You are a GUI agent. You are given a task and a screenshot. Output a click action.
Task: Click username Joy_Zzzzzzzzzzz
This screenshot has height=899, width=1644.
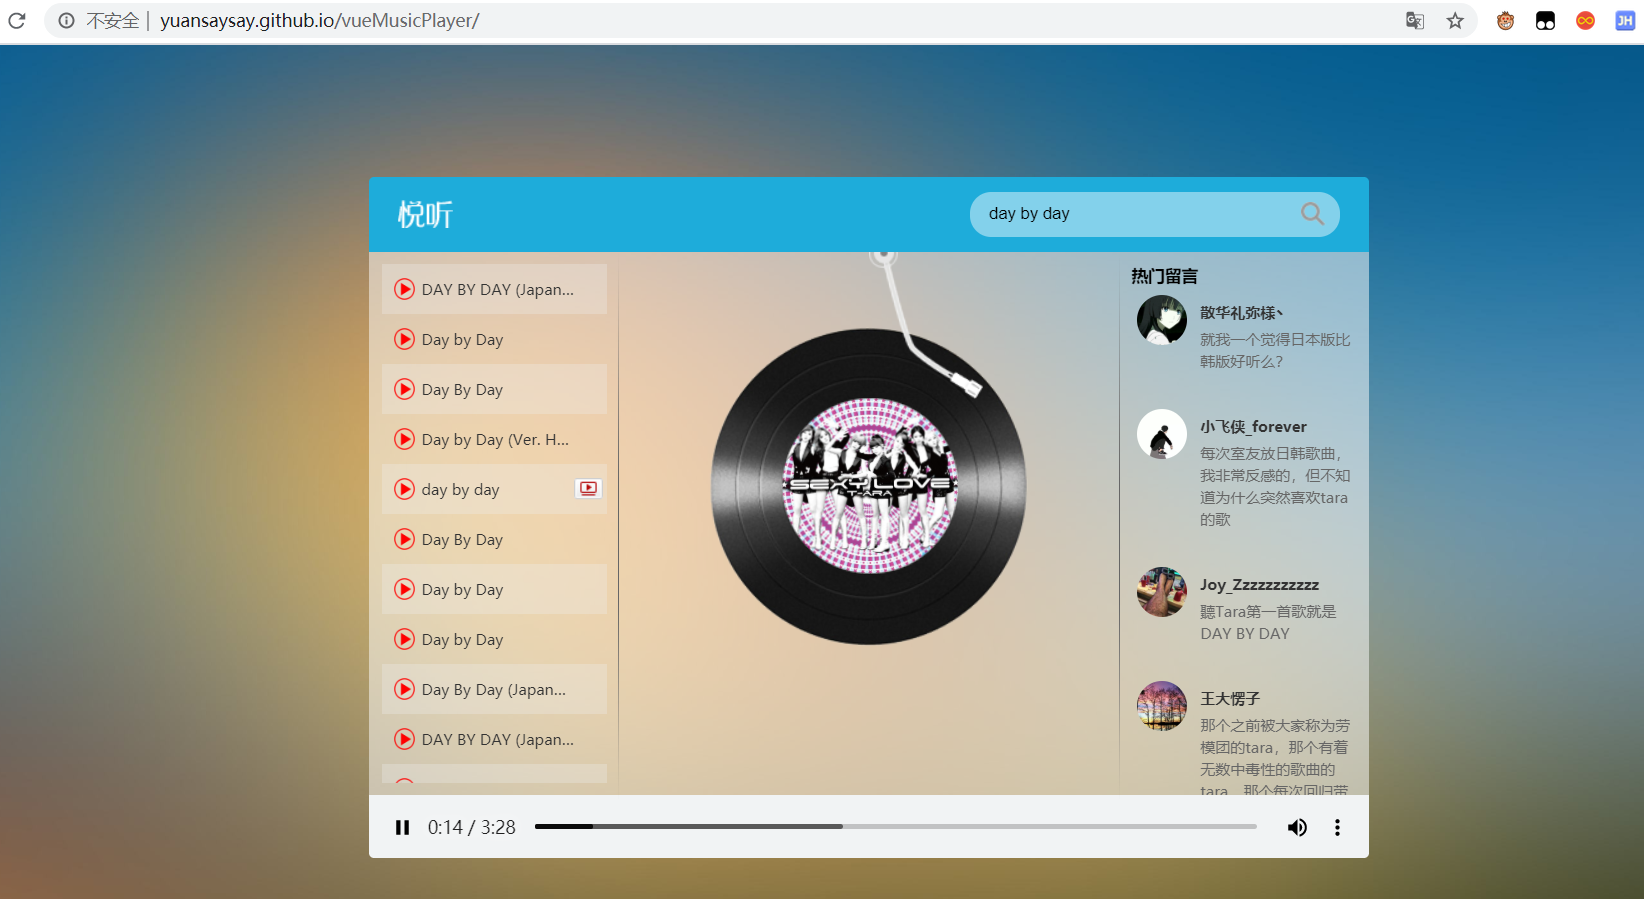click(x=1260, y=584)
